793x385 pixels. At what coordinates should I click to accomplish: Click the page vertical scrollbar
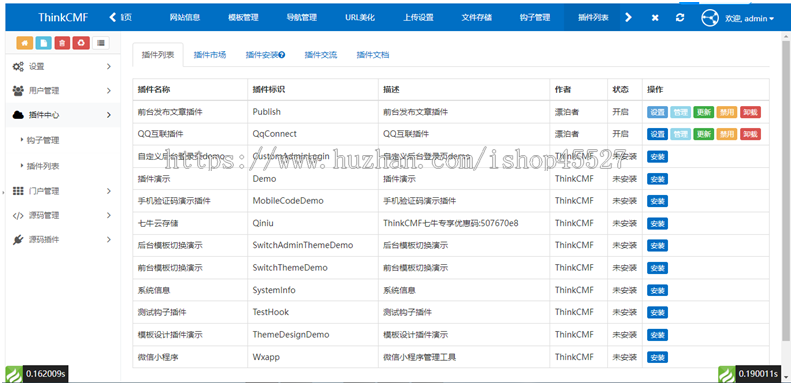[x=785, y=192]
